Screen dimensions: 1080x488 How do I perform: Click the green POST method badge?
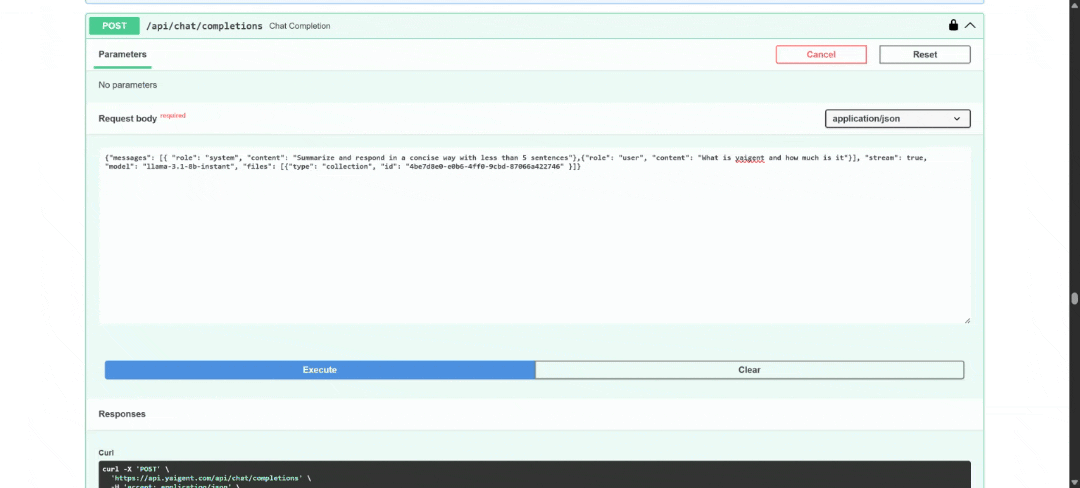tap(115, 26)
